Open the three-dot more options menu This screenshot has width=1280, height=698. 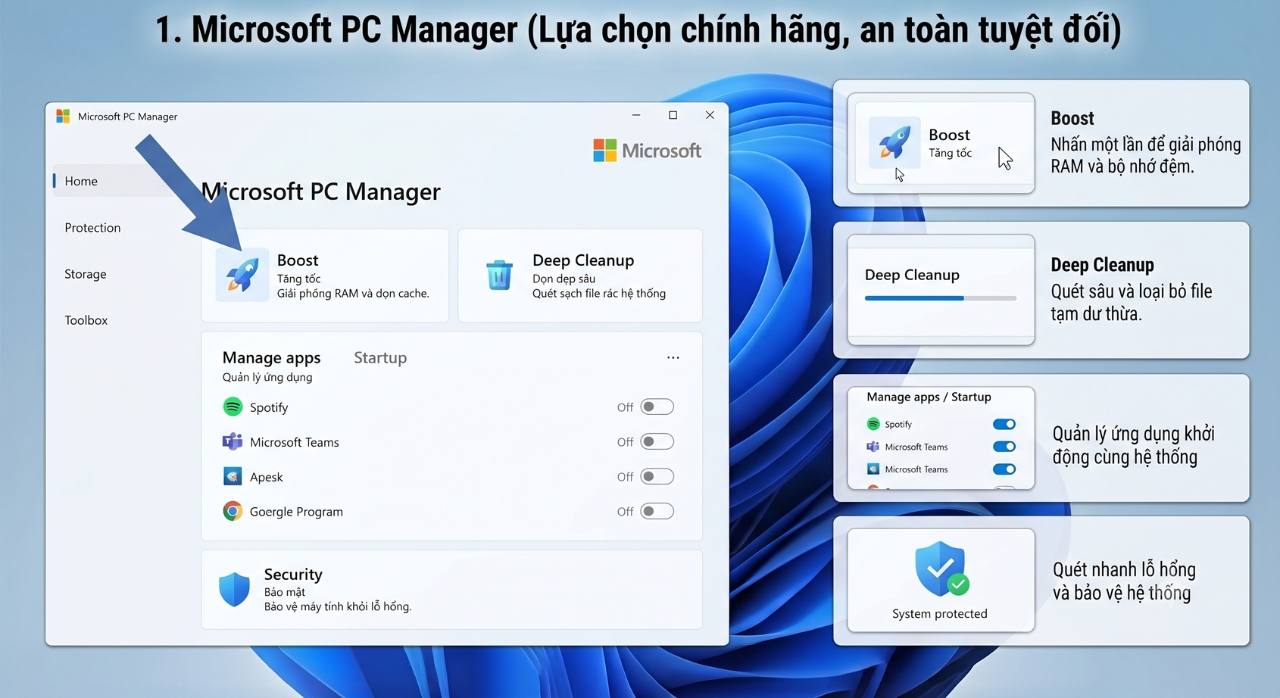coord(673,358)
